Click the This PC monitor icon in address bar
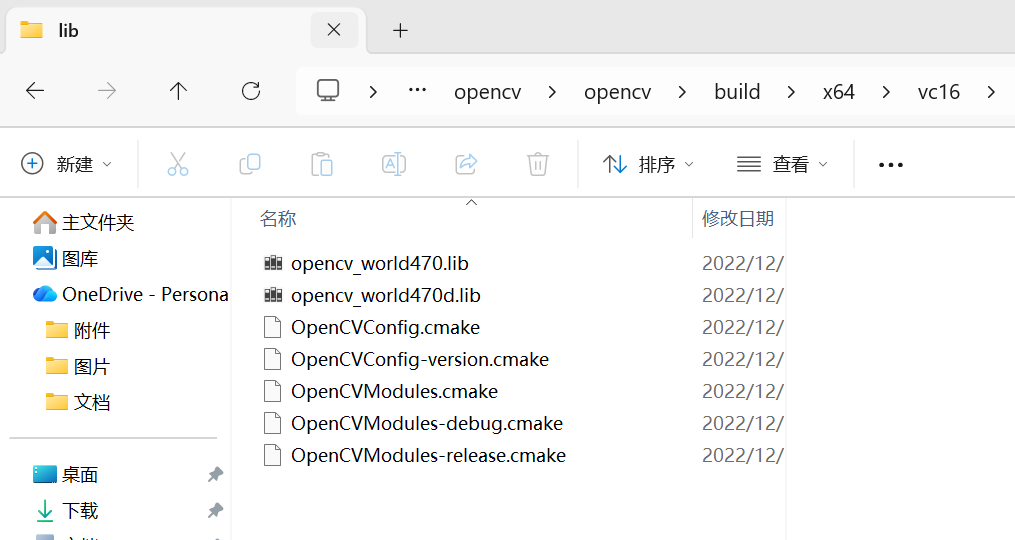1015x540 pixels. coord(328,91)
